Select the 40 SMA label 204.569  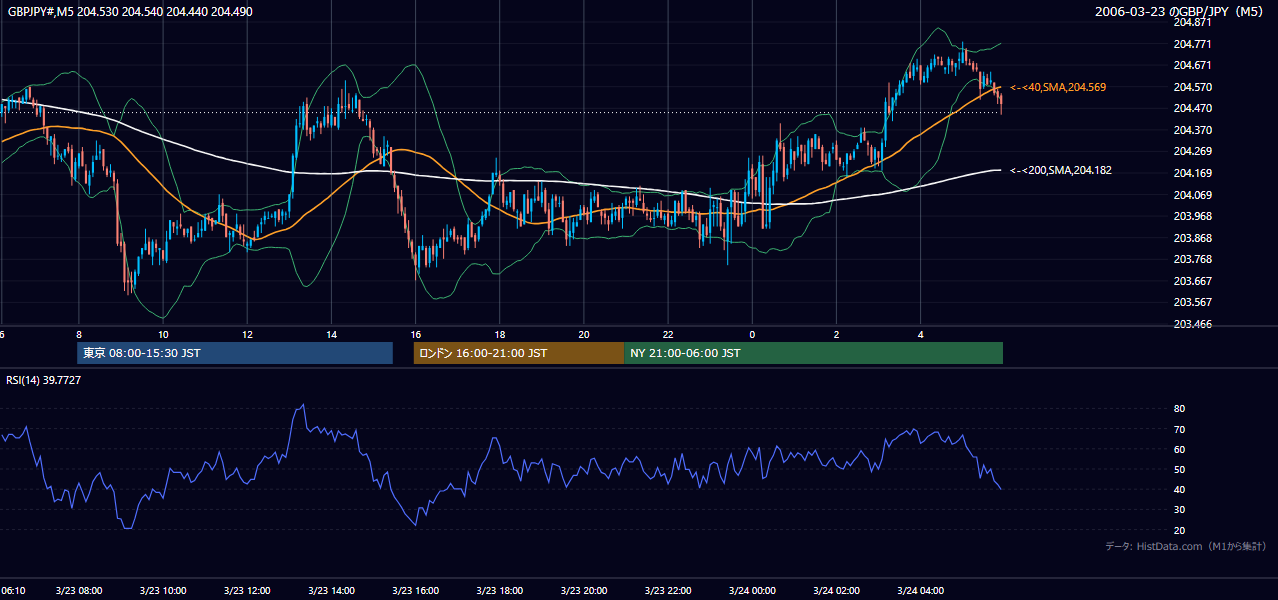(x=1058, y=88)
